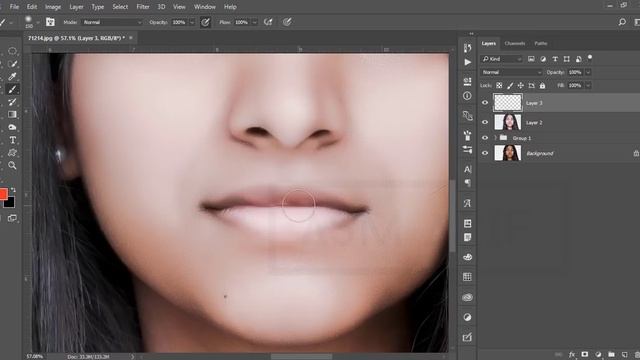This screenshot has width=640, height=360.
Task: Open the brush preset picker arrow
Action: pyautogui.click(x=38, y=22)
